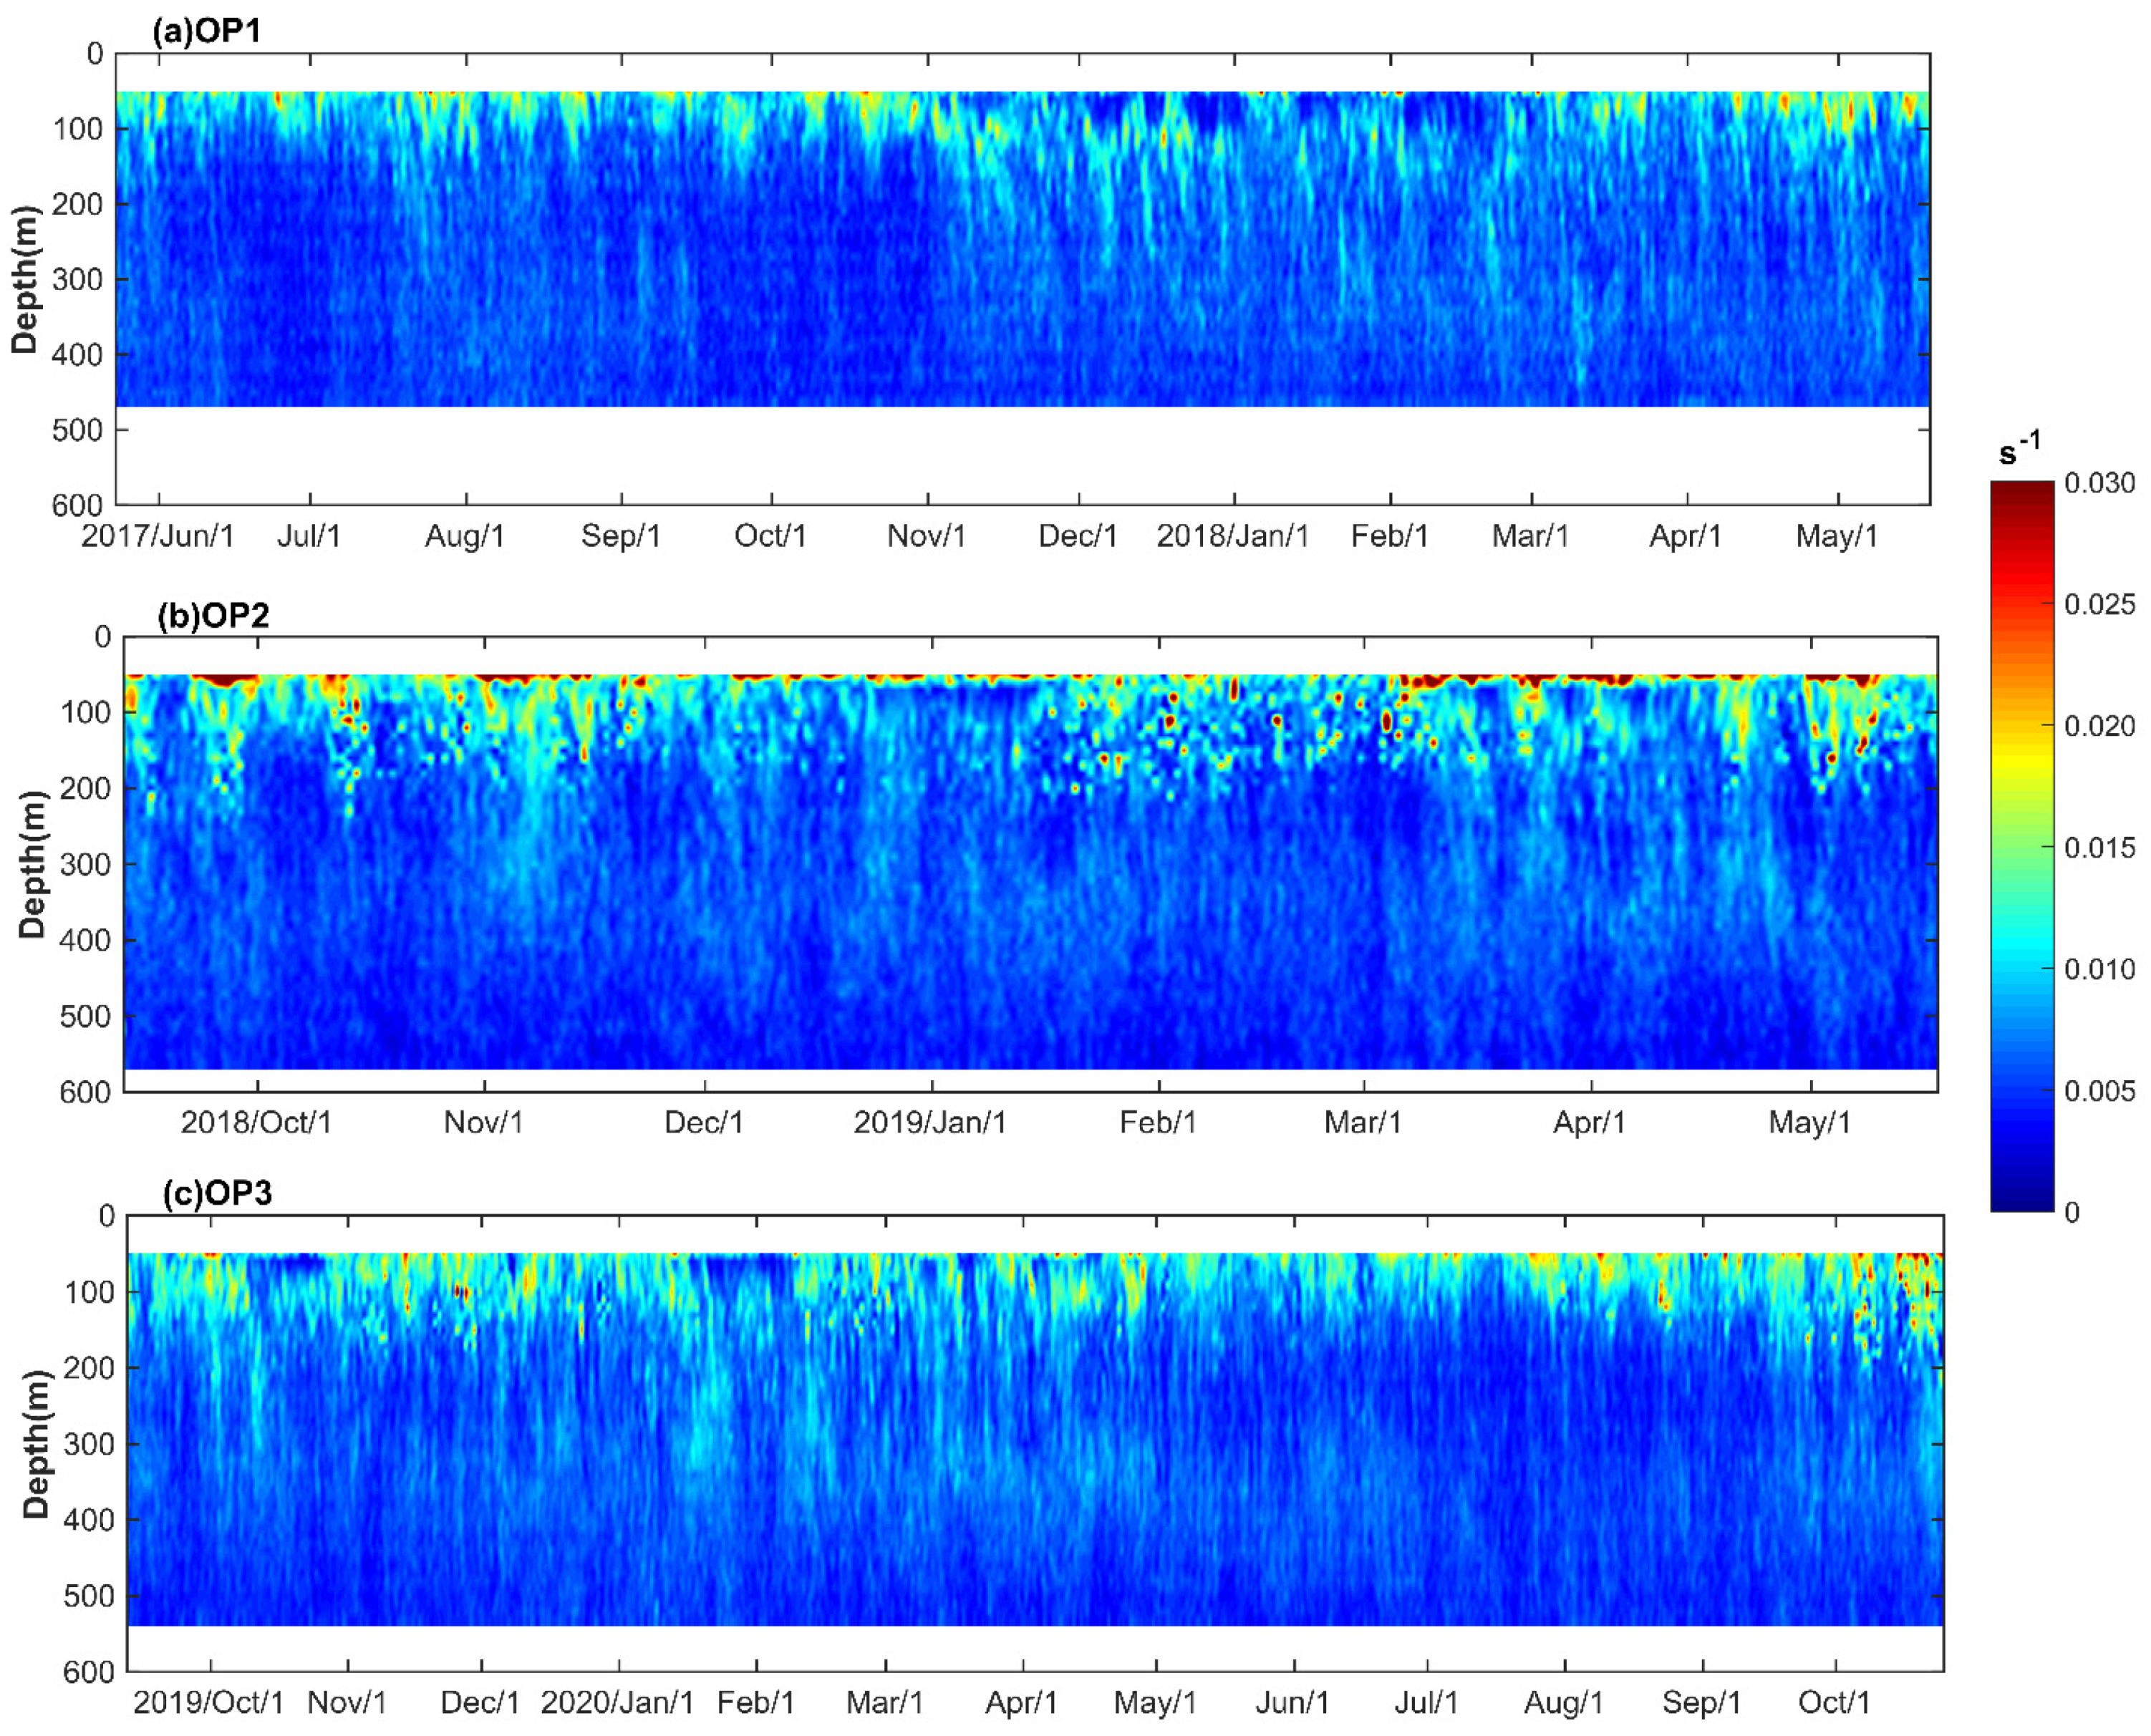Click the 0.005 colorbar tick label

point(2100,1091)
